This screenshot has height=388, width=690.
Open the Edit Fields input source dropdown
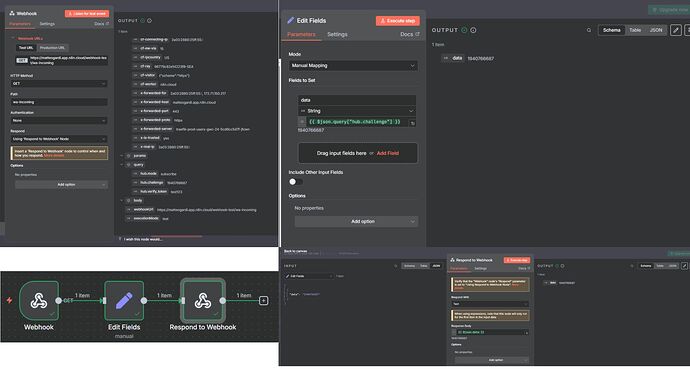pos(308,276)
